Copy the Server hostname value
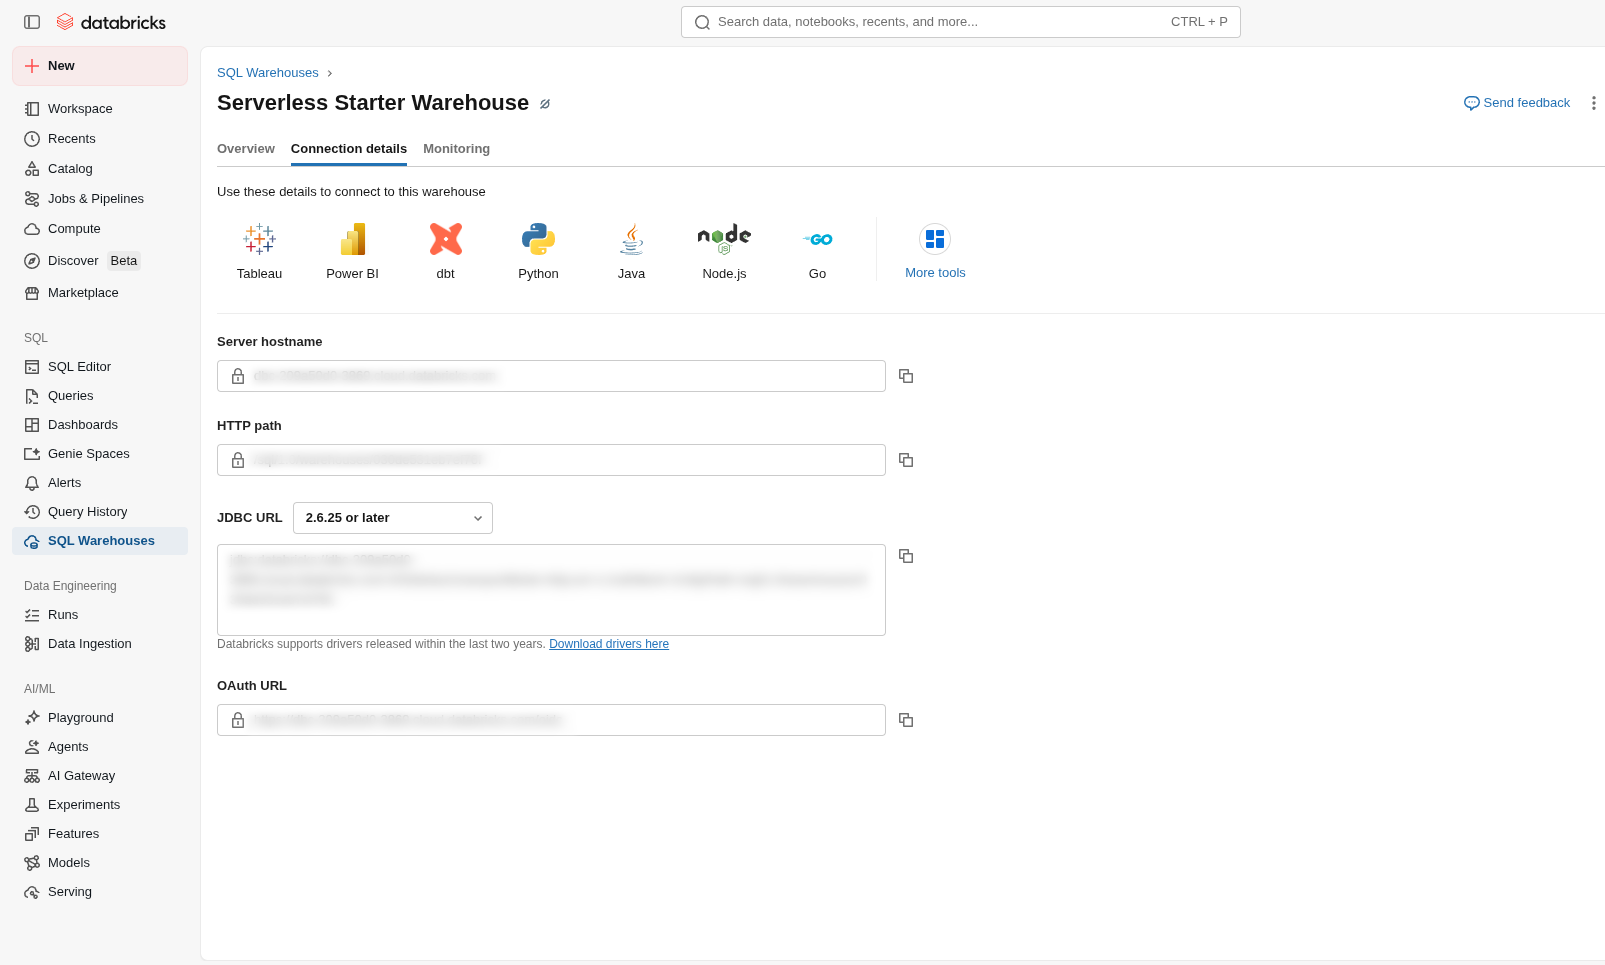This screenshot has height=965, width=1605. tap(906, 376)
